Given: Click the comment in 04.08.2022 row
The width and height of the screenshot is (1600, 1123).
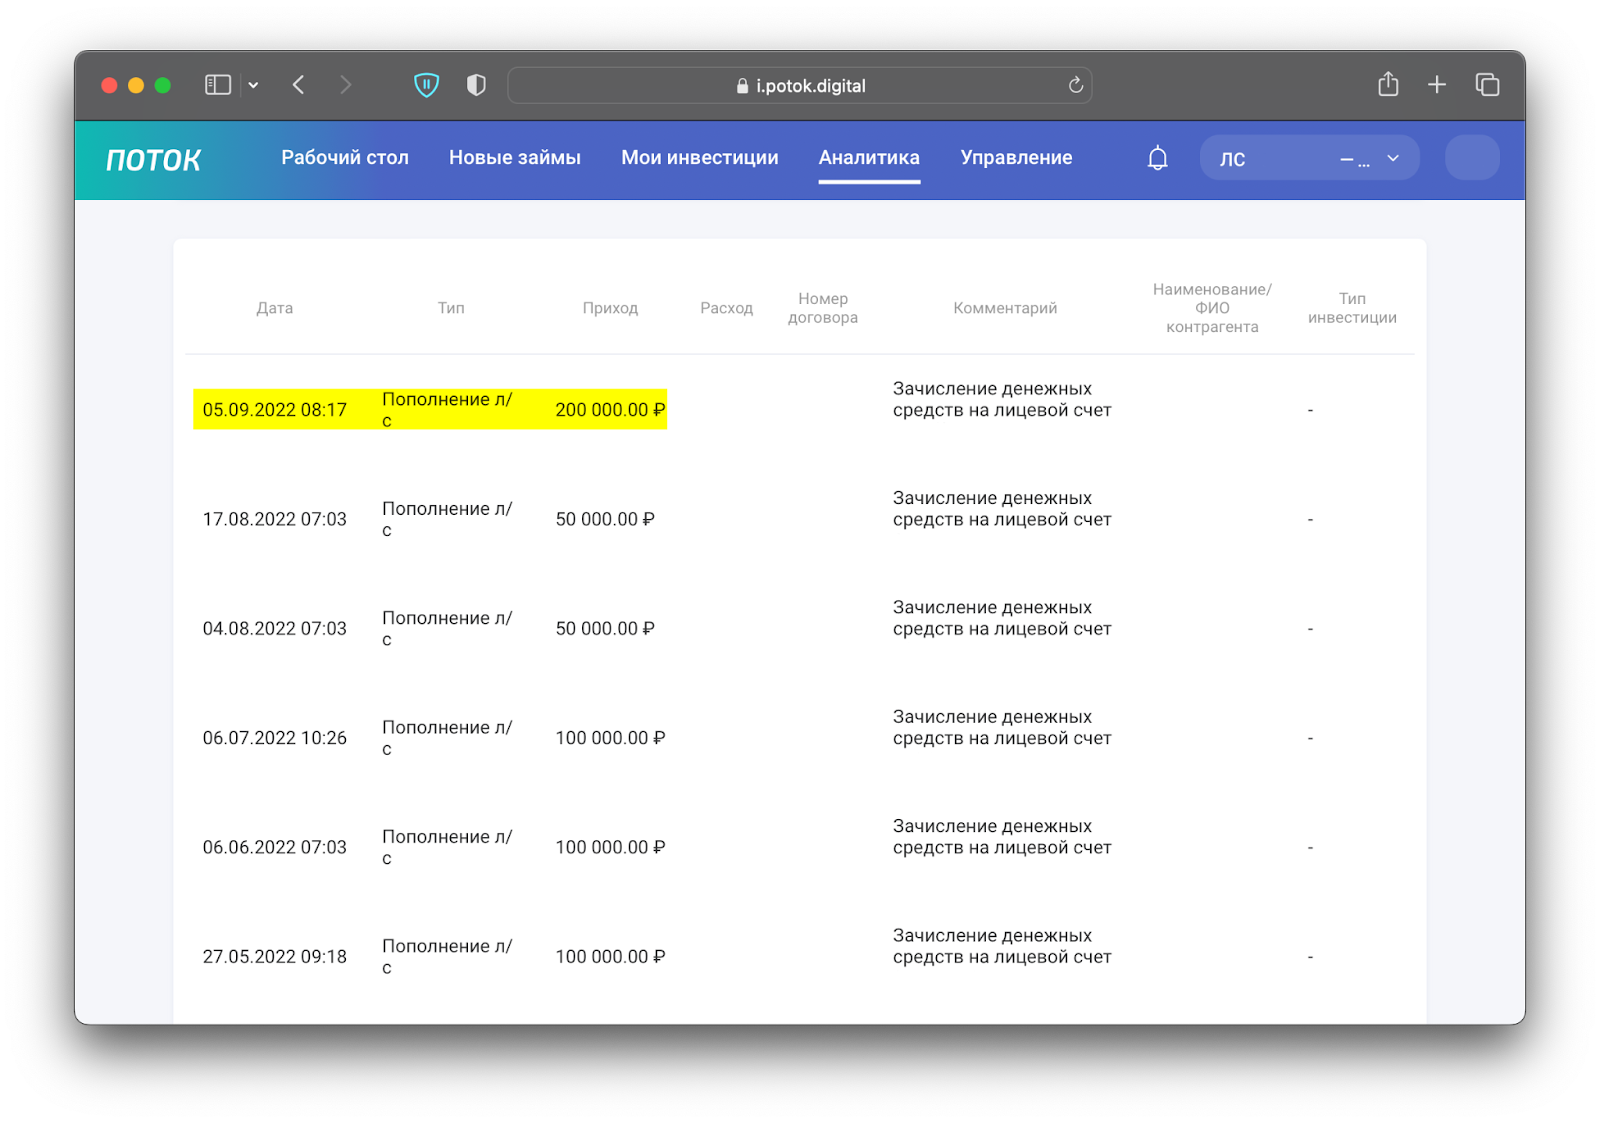Looking at the screenshot, I should (x=1002, y=618).
